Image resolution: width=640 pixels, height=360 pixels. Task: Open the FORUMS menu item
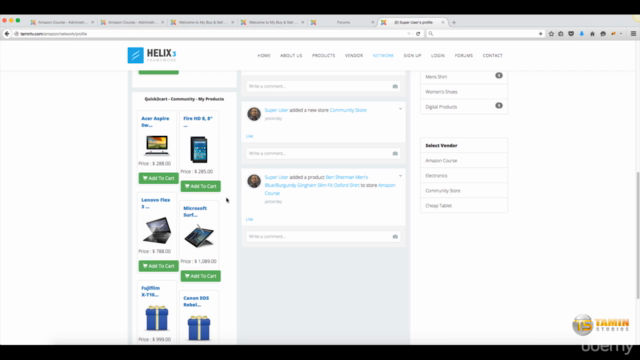464,56
